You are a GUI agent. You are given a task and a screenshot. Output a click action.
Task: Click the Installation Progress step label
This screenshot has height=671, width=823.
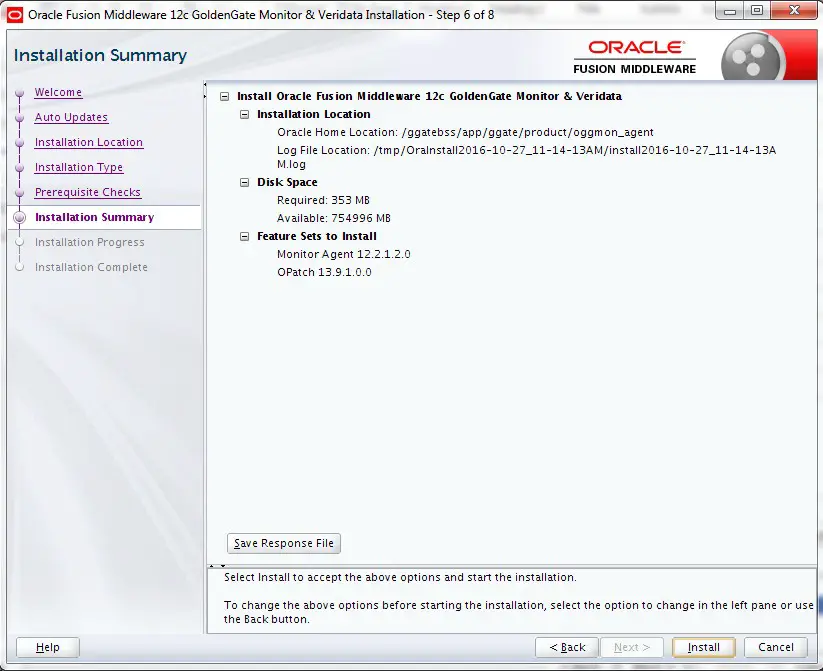(x=90, y=242)
